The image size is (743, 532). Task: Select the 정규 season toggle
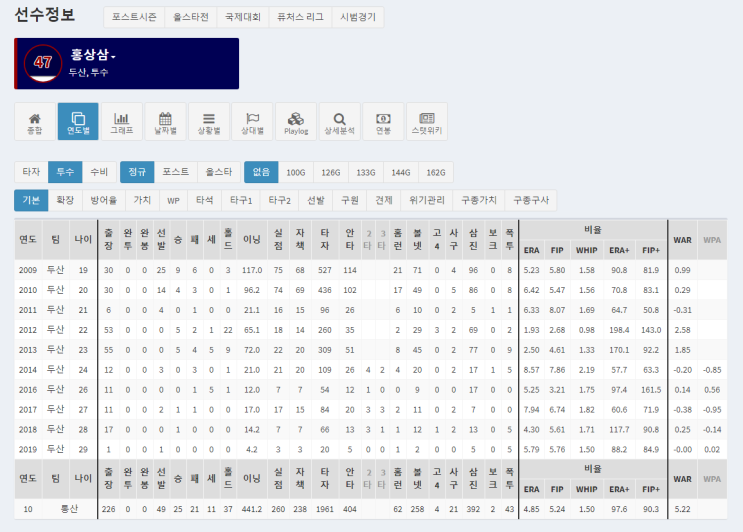[x=137, y=172]
